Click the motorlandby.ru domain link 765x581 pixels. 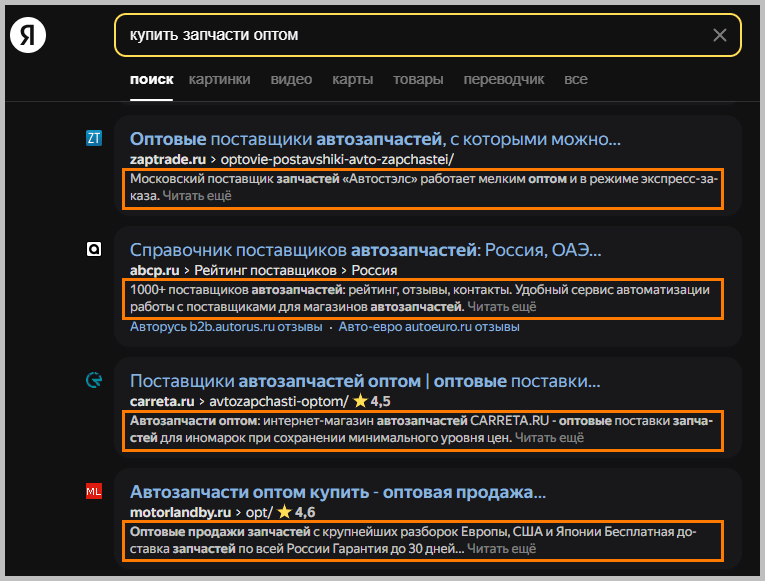180,513
